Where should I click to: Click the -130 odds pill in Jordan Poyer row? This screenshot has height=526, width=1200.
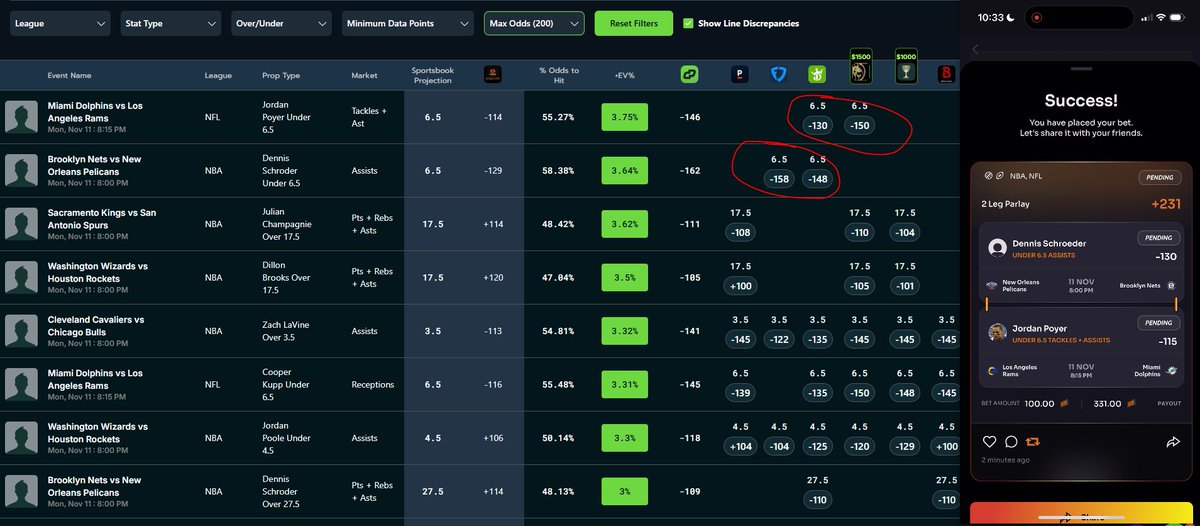click(x=818, y=126)
